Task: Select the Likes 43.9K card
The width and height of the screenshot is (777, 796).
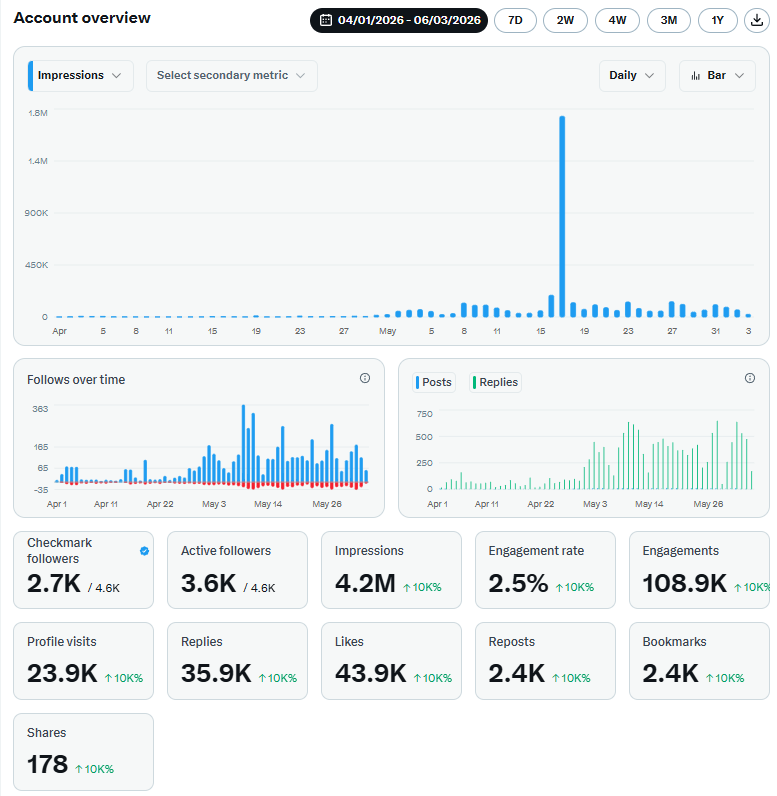Action: (x=391, y=661)
